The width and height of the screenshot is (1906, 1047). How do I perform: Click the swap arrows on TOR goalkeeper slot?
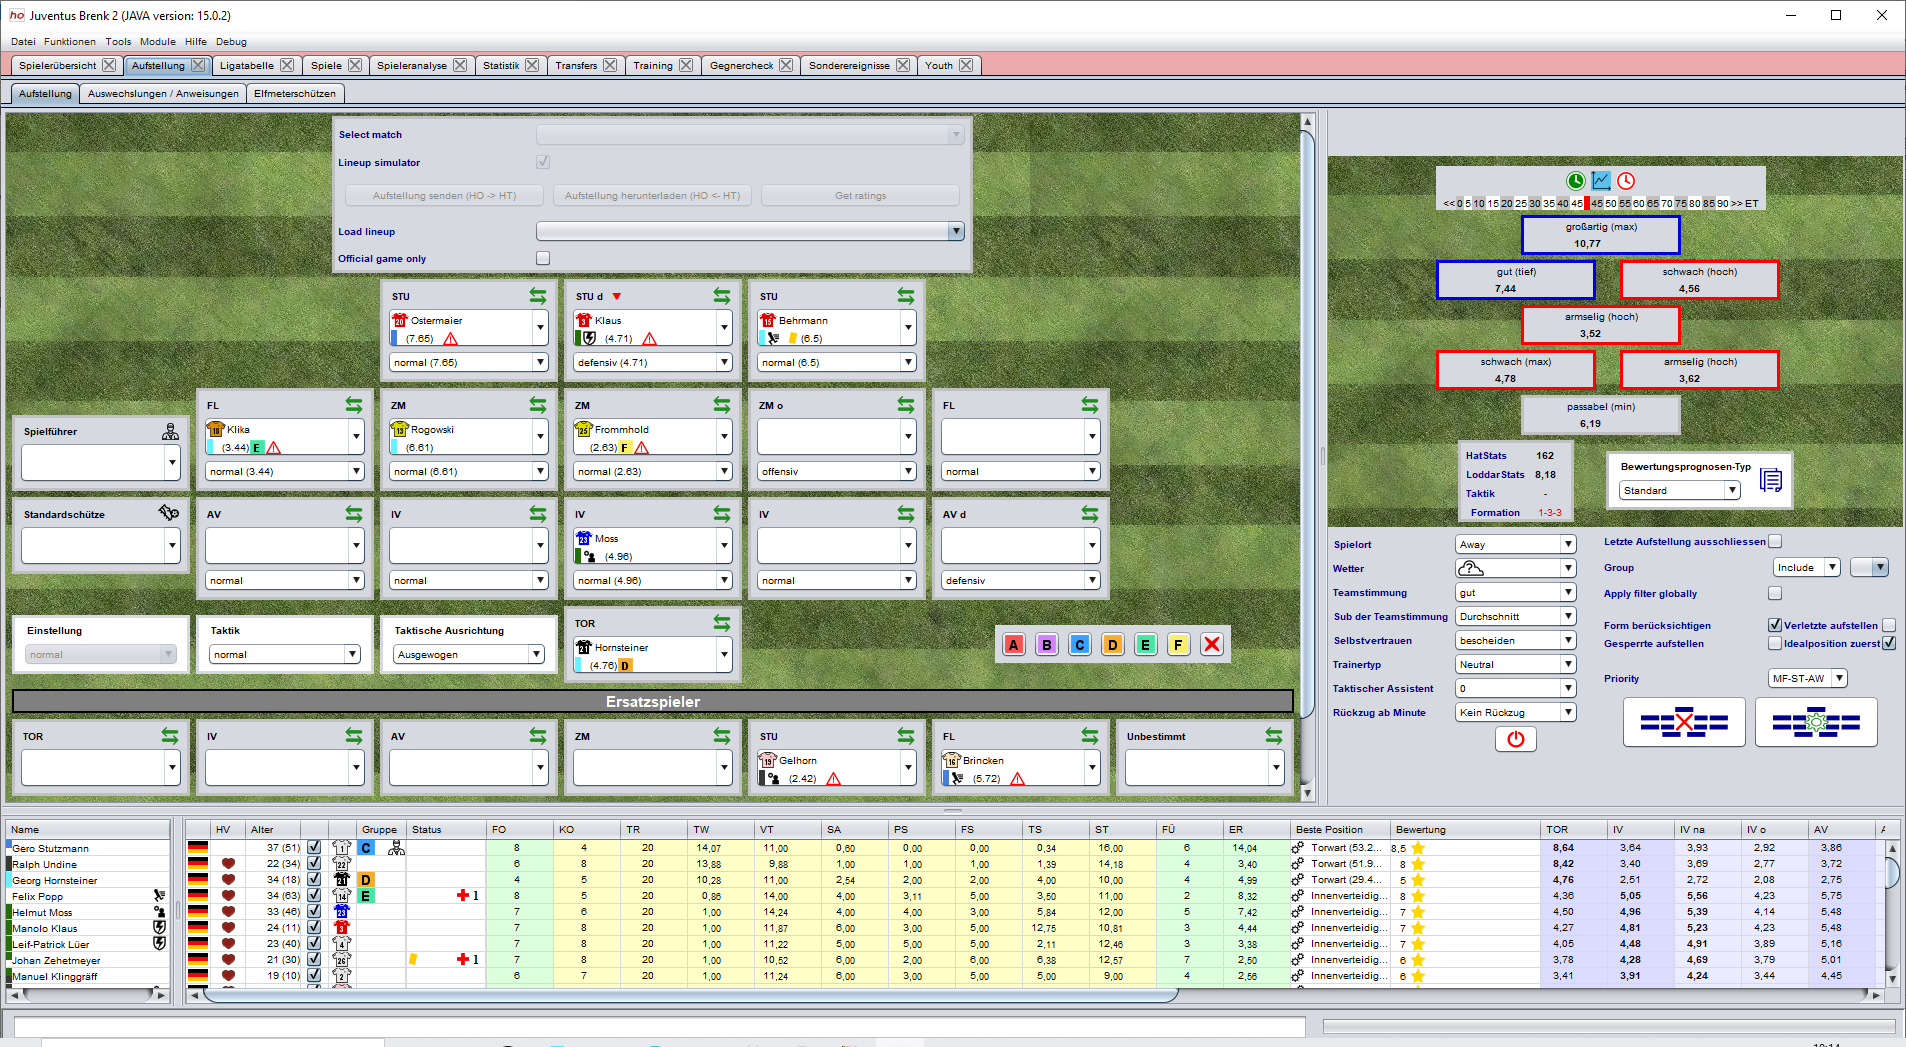tap(722, 623)
